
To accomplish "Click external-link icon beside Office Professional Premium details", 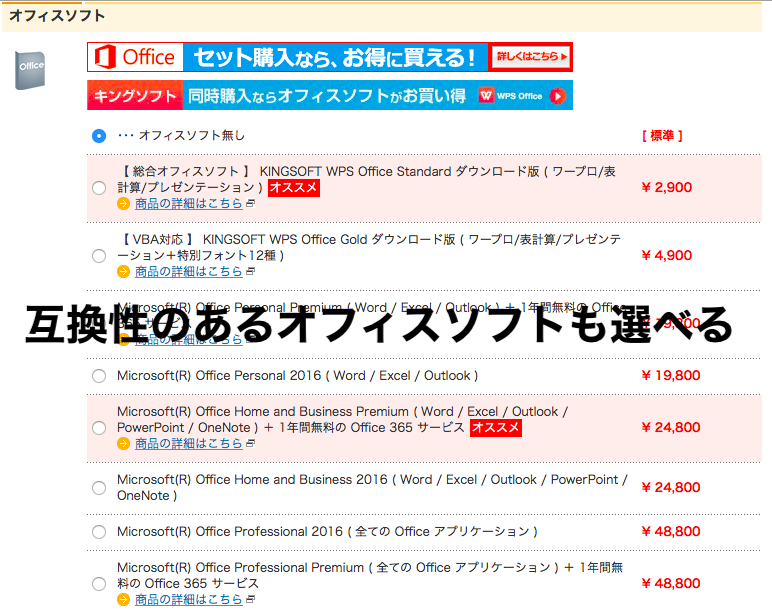I will click(251, 600).
